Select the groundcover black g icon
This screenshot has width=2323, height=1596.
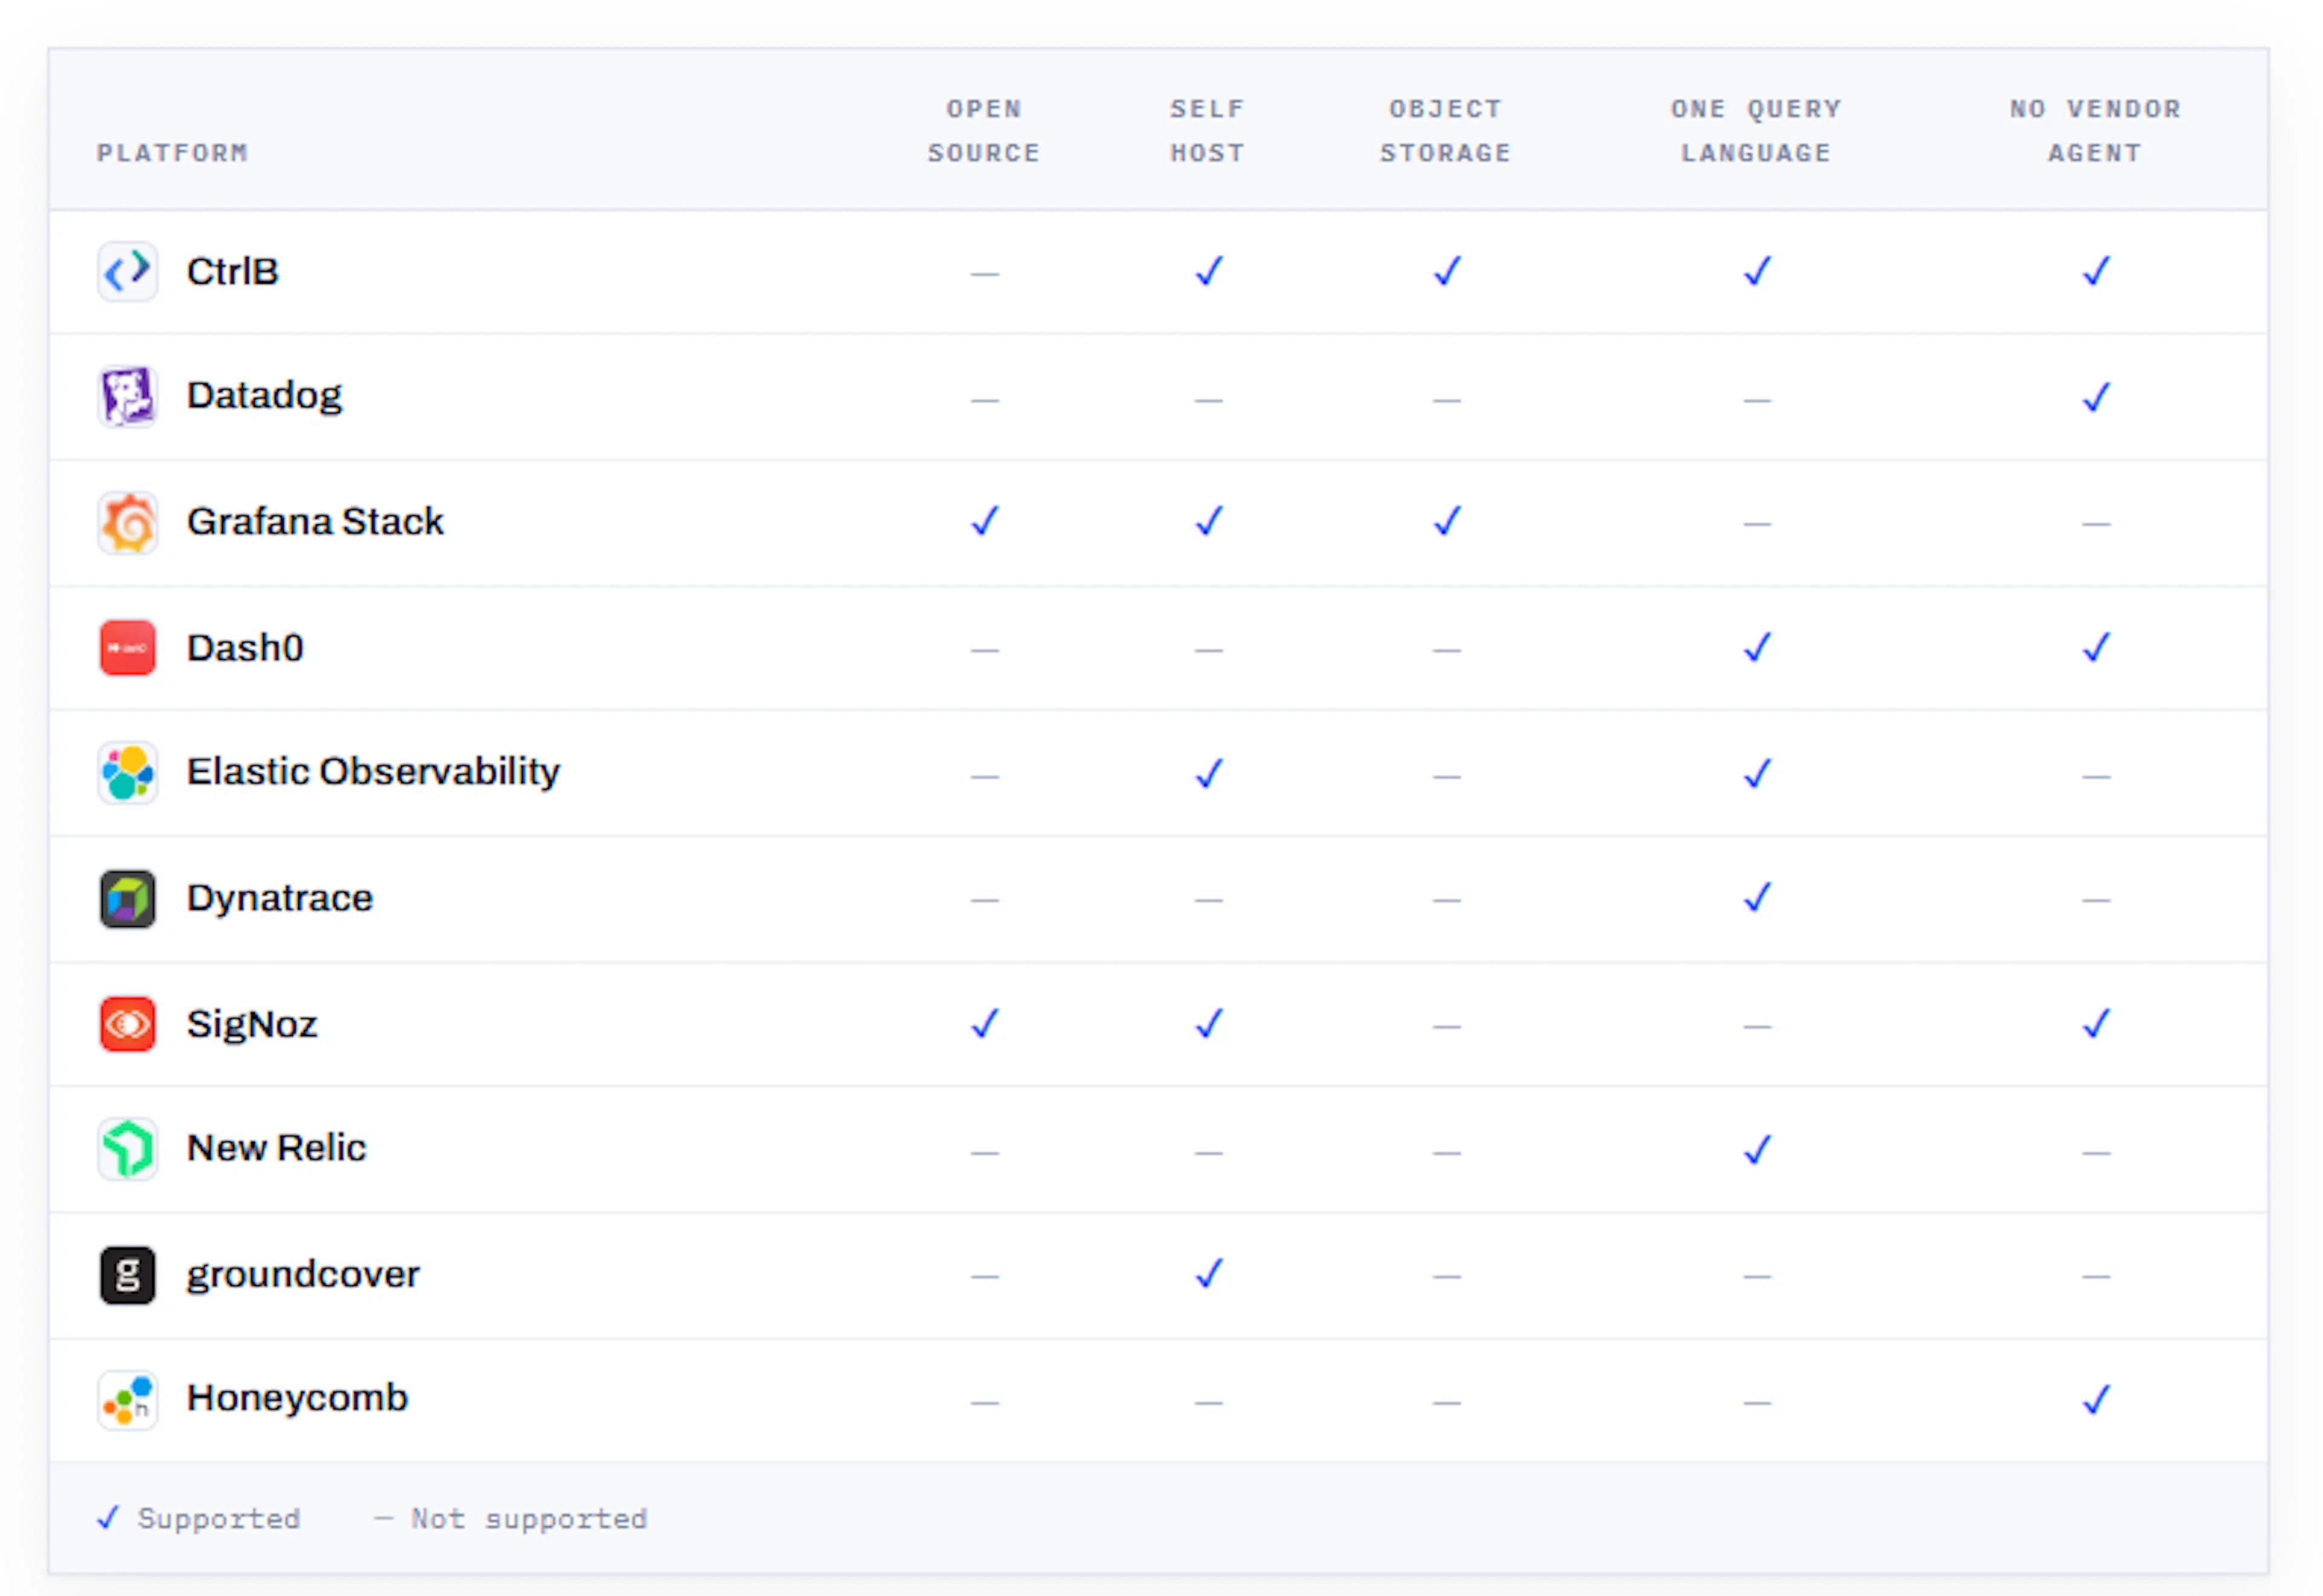(127, 1275)
